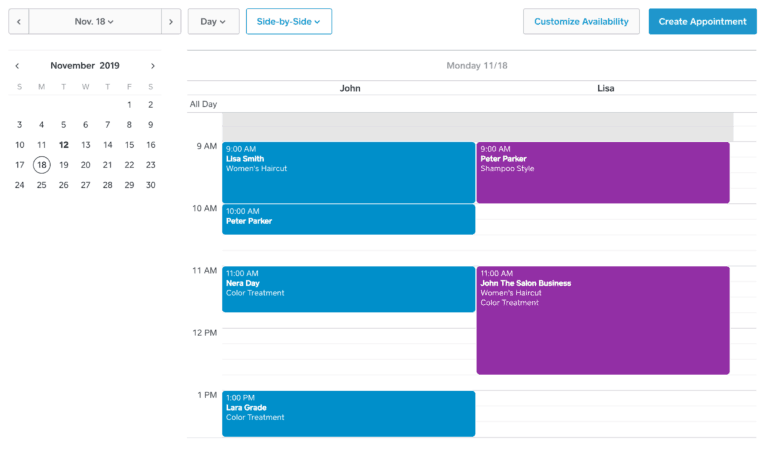Show previous month in mini calendar
Viewport: 768px width, 451px height.
(17, 66)
